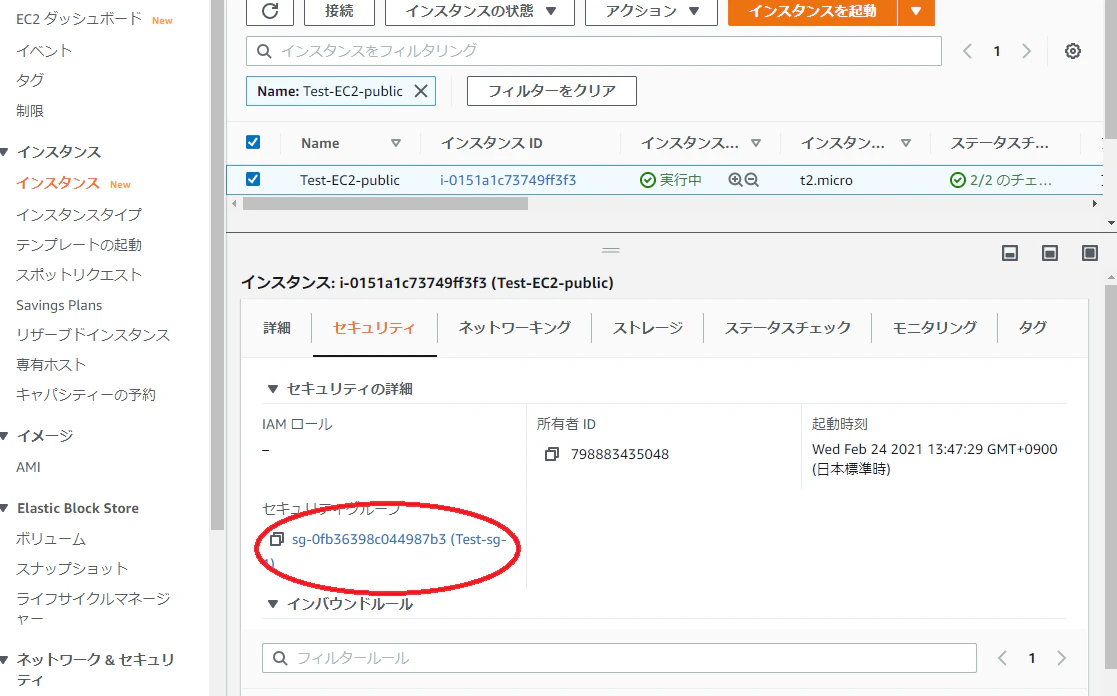The width and height of the screenshot is (1117, 696).
Task: Click the フィルターをクリア button
Action: 551,91
